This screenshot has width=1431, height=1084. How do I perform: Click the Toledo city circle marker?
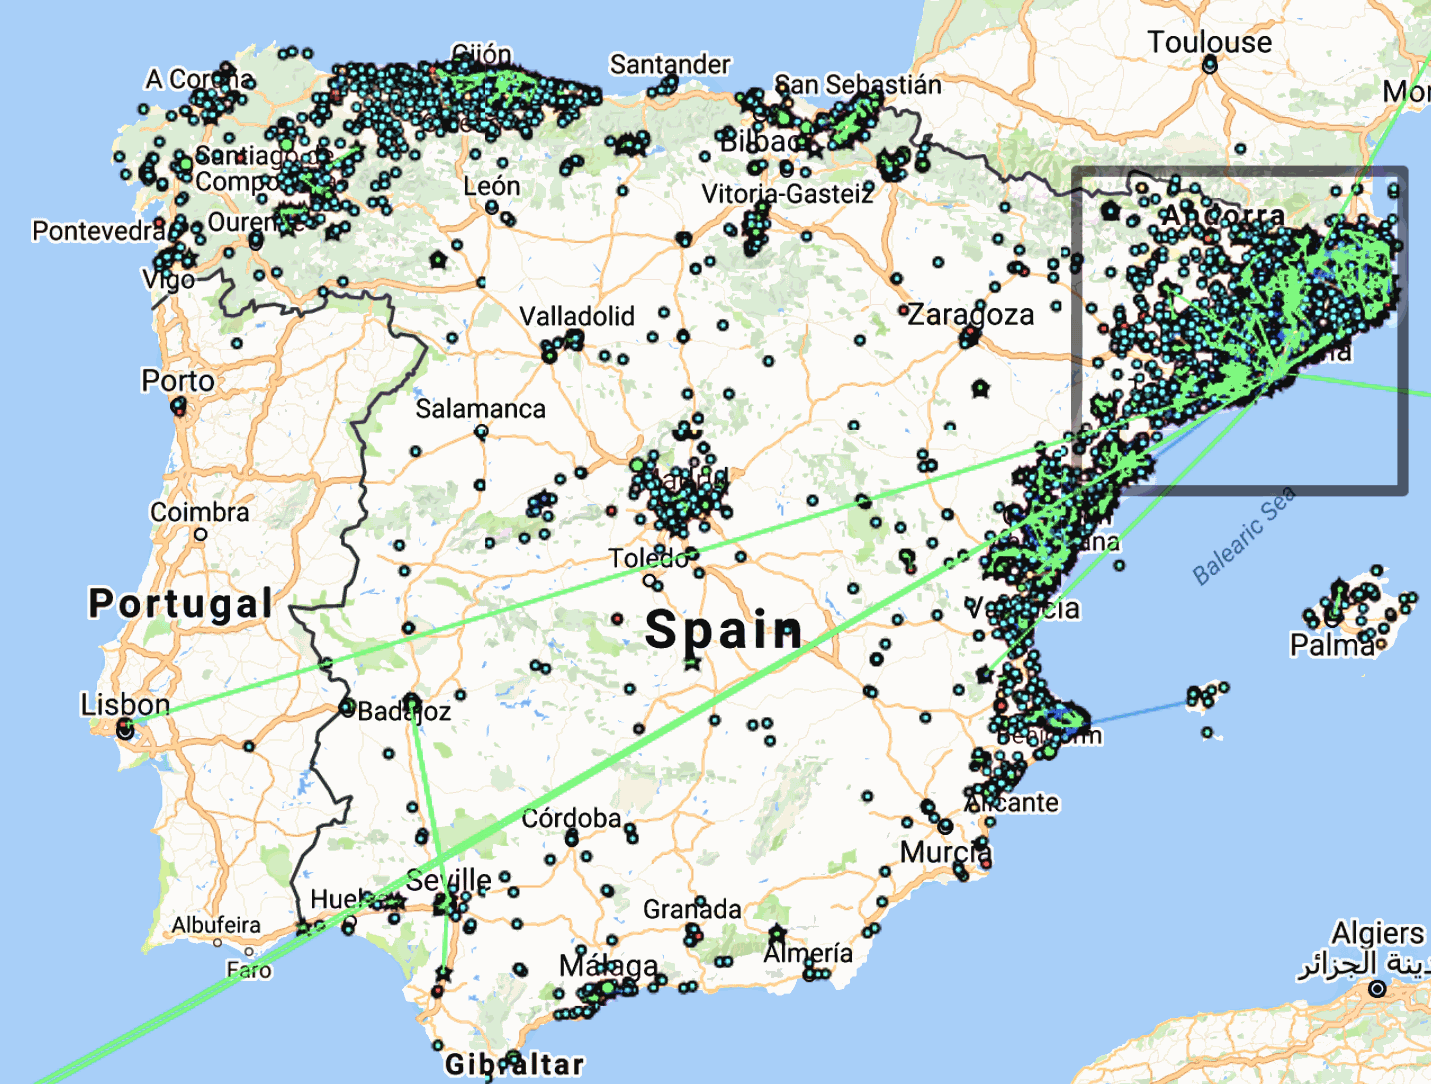[650, 580]
